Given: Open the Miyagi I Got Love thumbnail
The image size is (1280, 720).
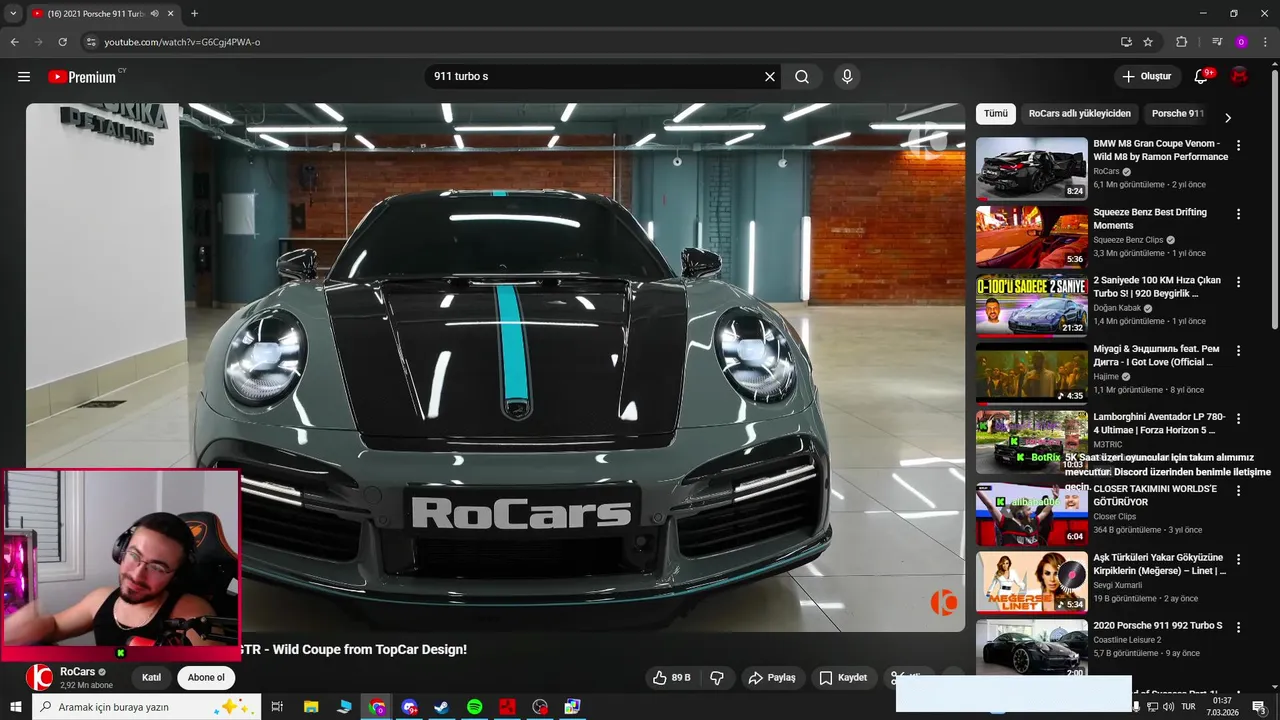Looking at the screenshot, I should tap(1031, 374).
